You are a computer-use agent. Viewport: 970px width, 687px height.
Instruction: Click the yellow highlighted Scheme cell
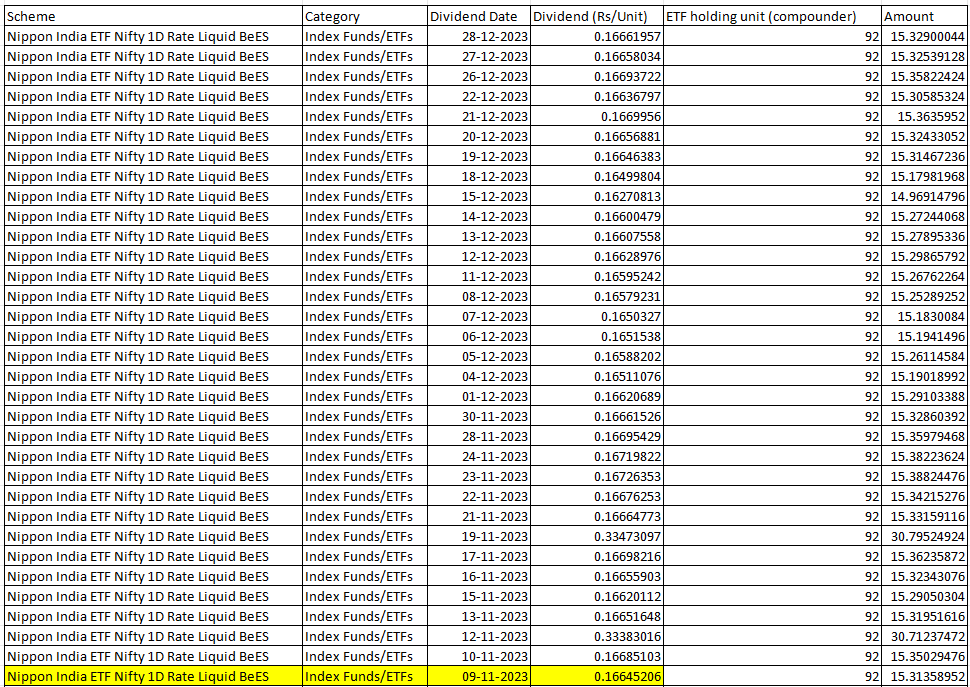click(x=154, y=676)
